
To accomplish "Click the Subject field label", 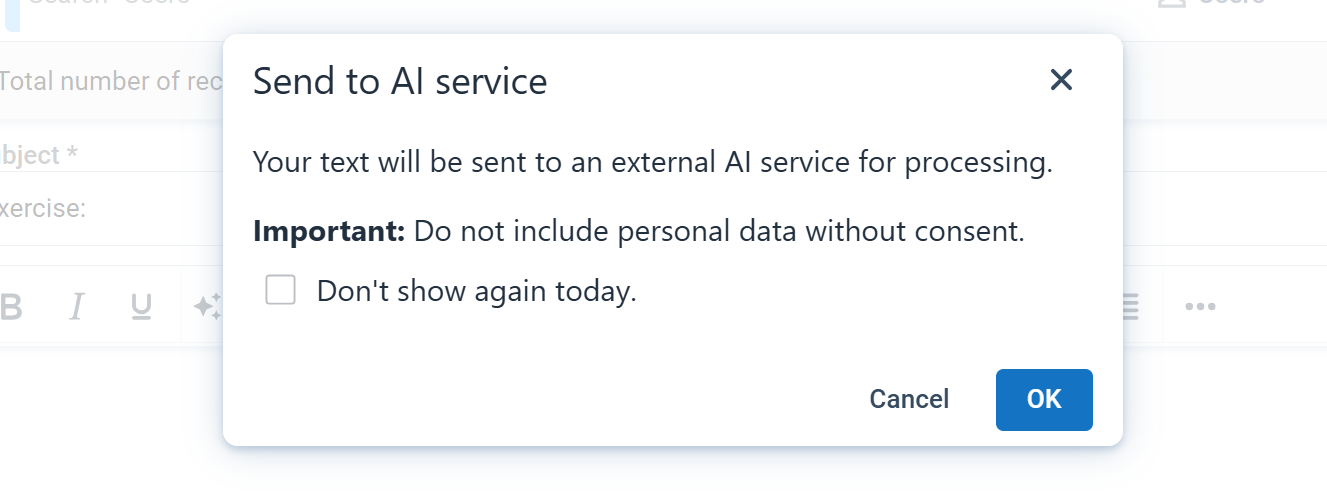I will coord(40,155).
